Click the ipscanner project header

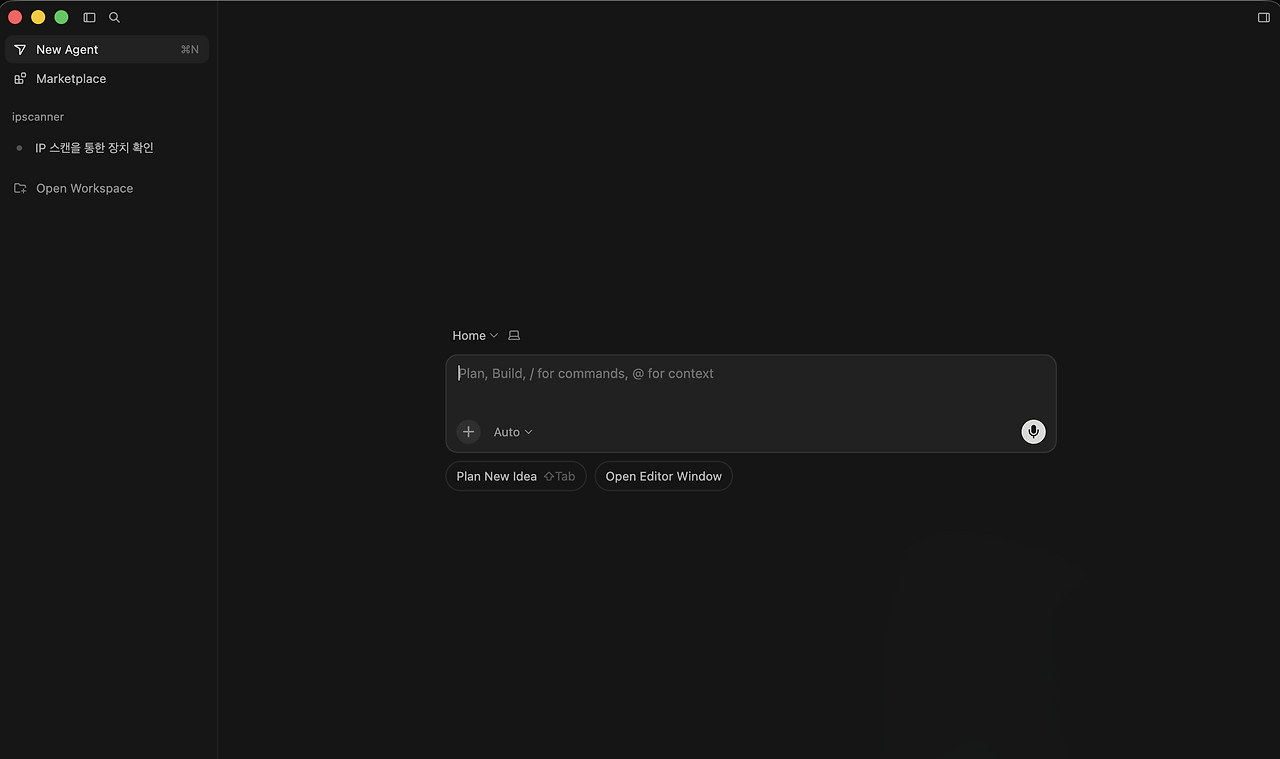[38, 116]
